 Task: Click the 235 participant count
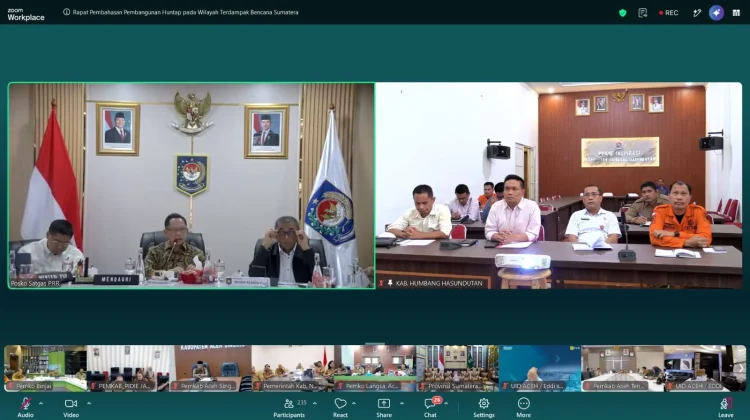tap(302, 403)
